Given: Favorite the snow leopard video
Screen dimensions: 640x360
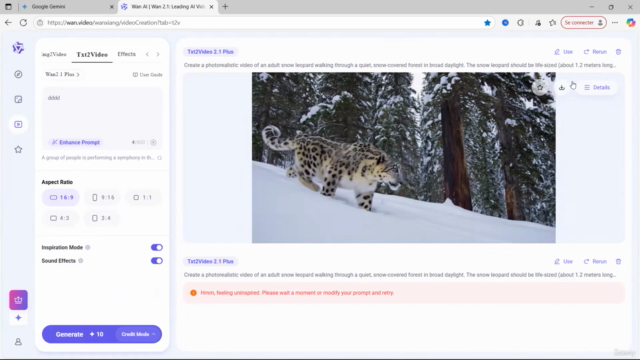Looking at the screenshot, I should [x=540, y=87].
